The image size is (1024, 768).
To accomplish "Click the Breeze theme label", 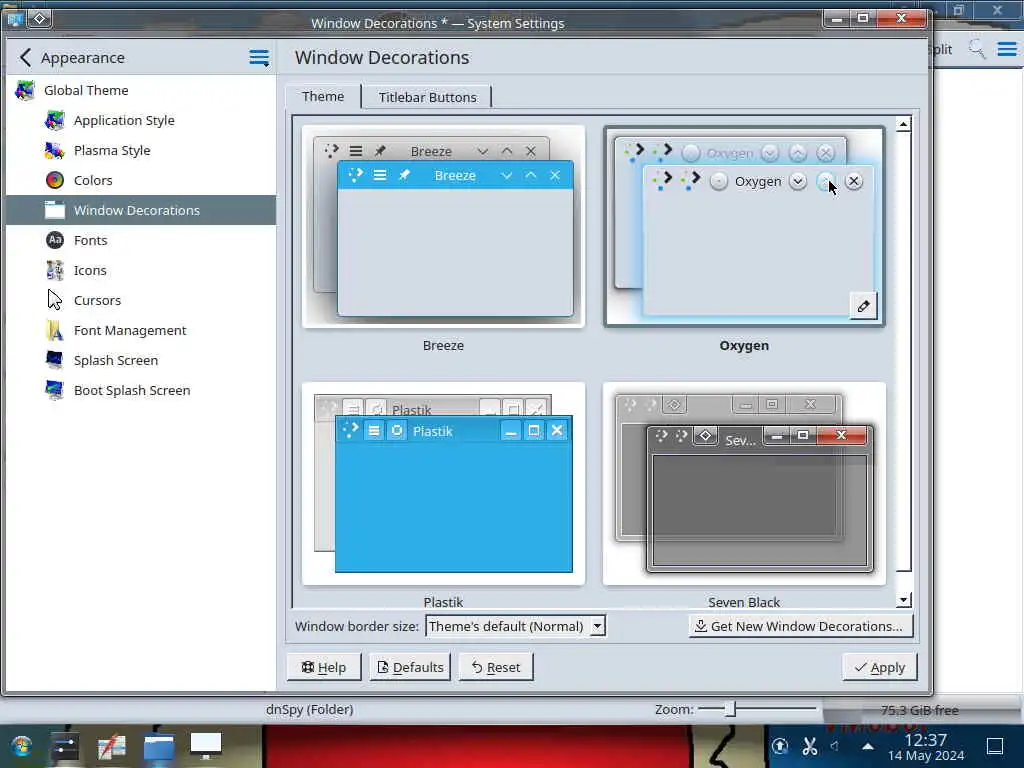I will [x=443, y=345].
